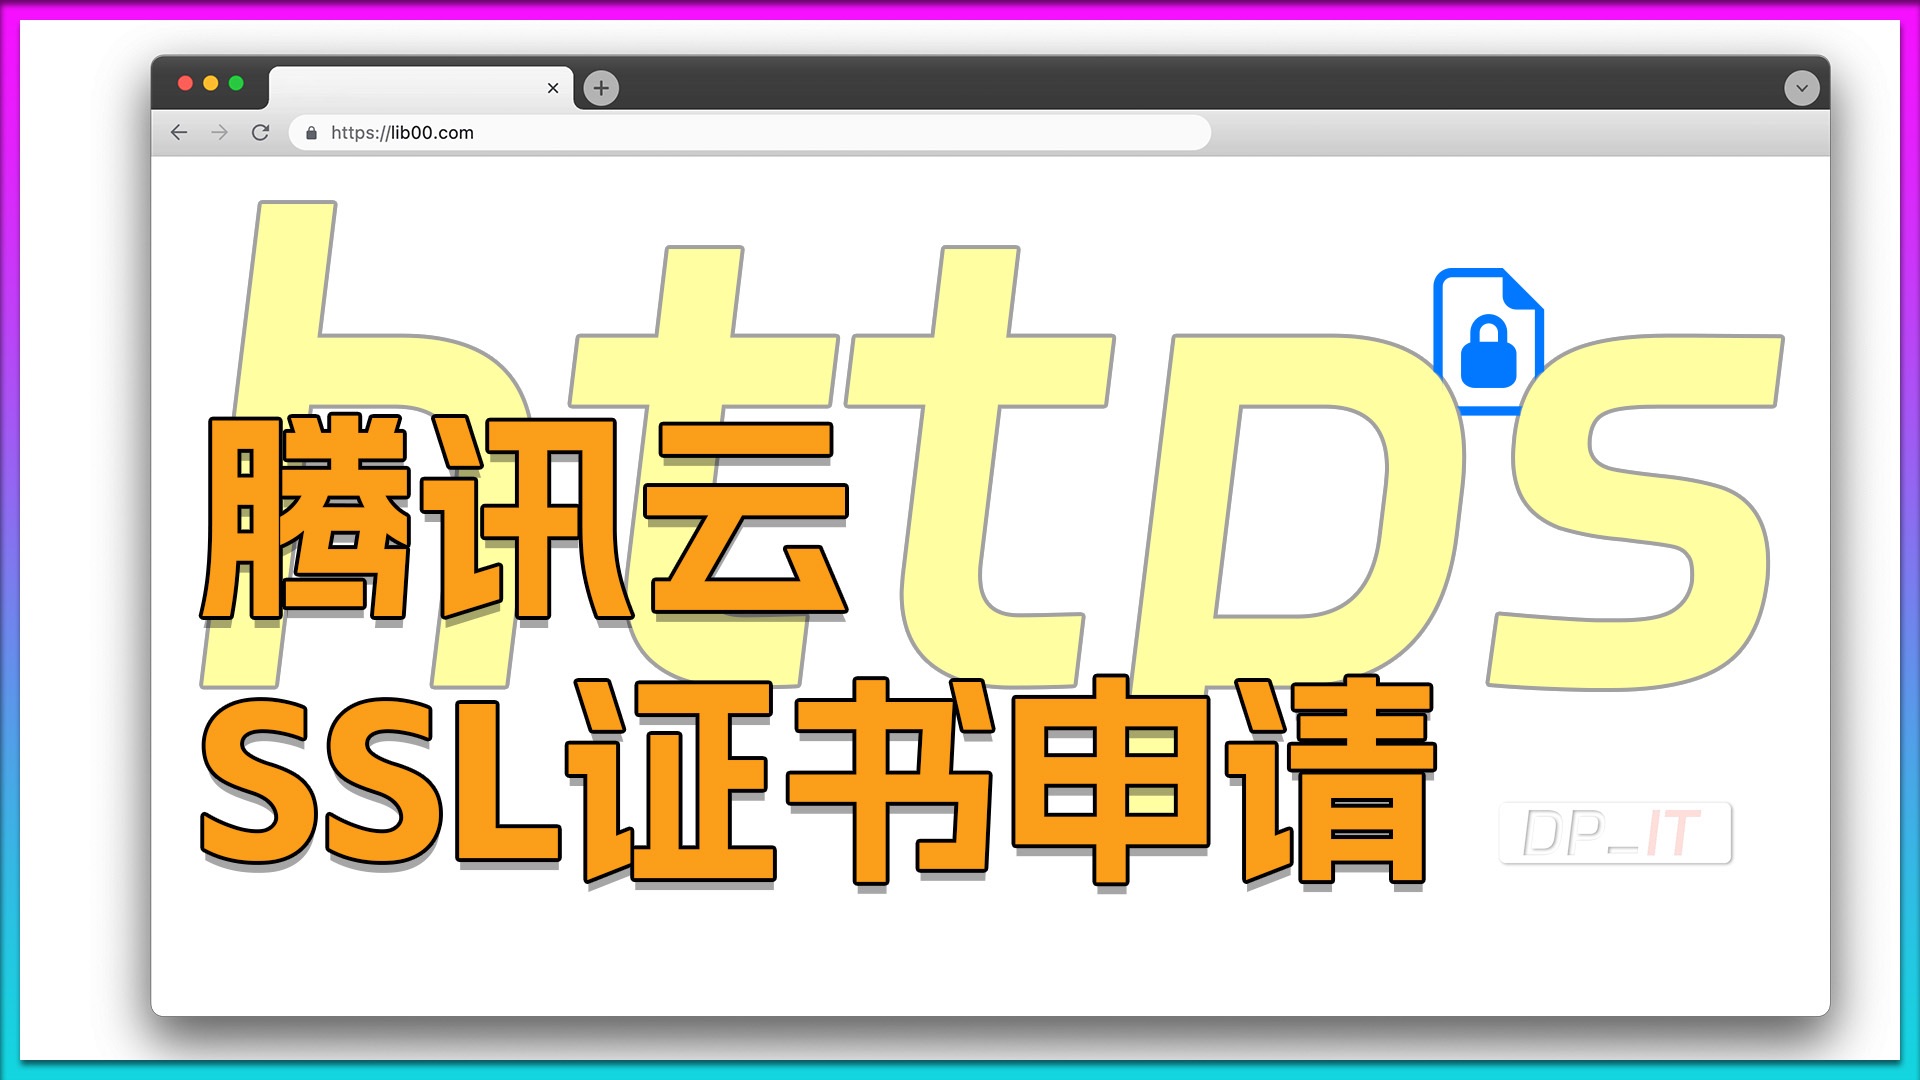The width and height of the screenshot is (1920, 1080).
Task: Click the back navigation arrow
Action: click(x=178, y=132)
